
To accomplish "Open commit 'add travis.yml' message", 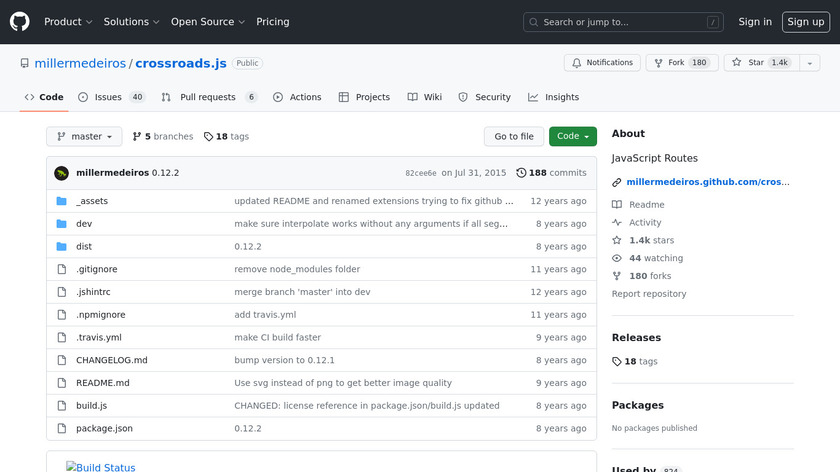I will [265, 314].
